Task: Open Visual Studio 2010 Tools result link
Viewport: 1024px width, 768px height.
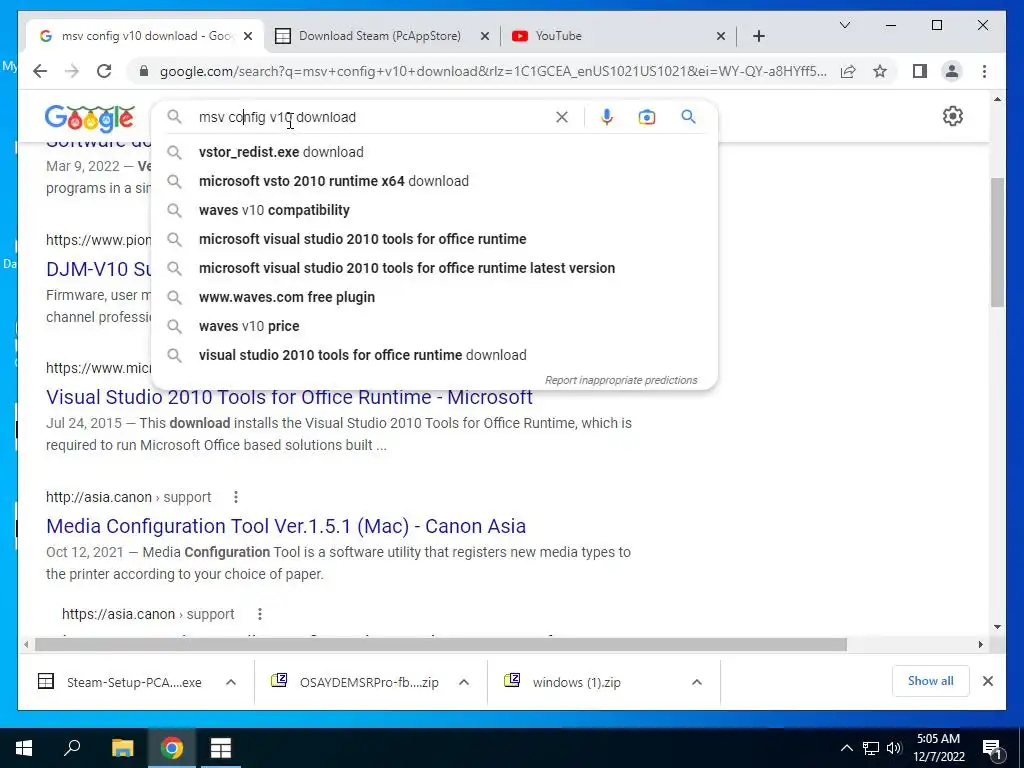Action: 289,397
